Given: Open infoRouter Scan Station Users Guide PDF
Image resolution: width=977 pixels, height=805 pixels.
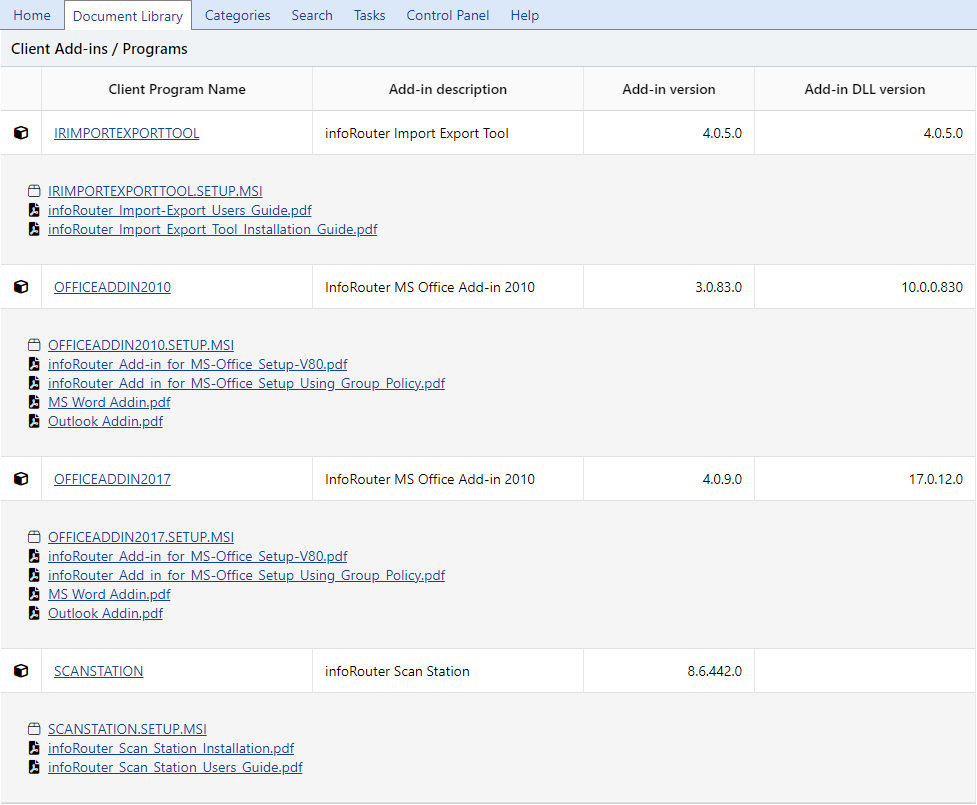Looking at the screenshot, I should (175, 767).
